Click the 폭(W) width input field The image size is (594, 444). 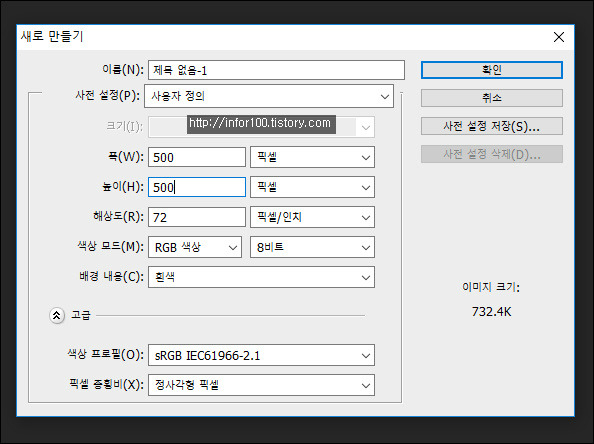(x=197, y=157)
